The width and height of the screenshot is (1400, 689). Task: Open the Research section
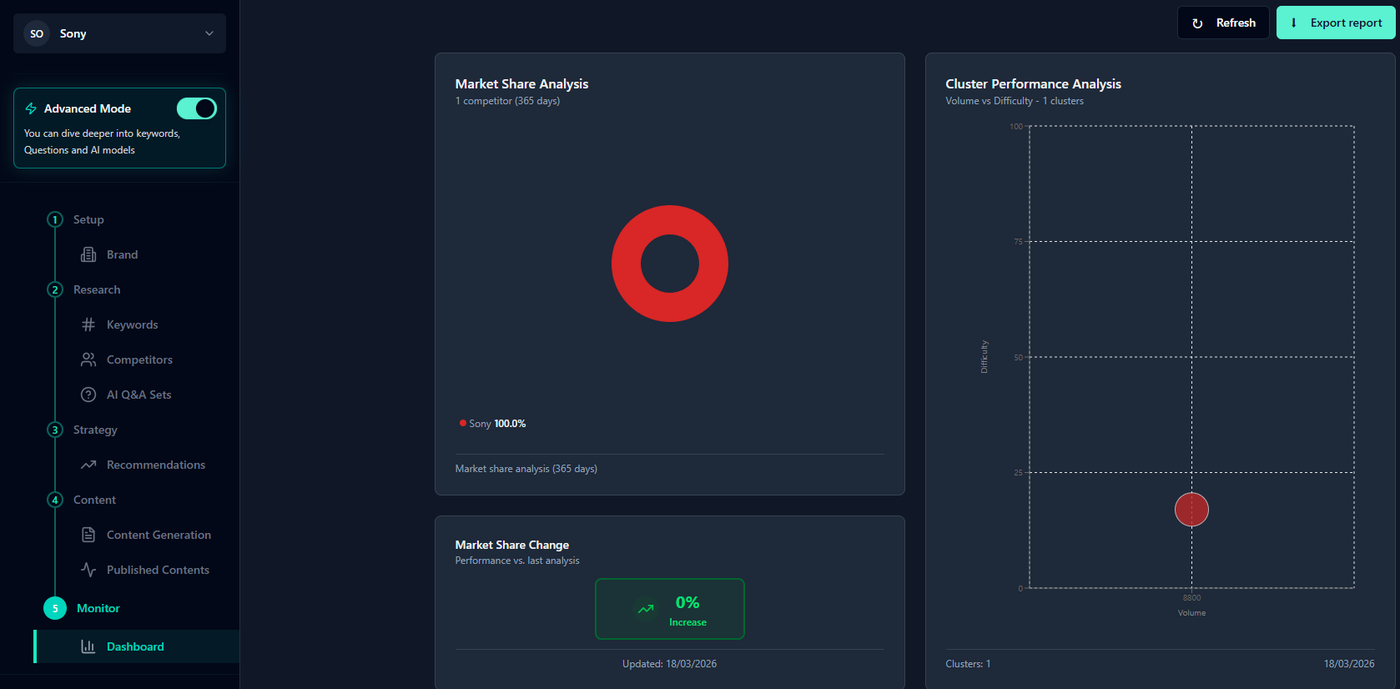[x=96, y=289]
